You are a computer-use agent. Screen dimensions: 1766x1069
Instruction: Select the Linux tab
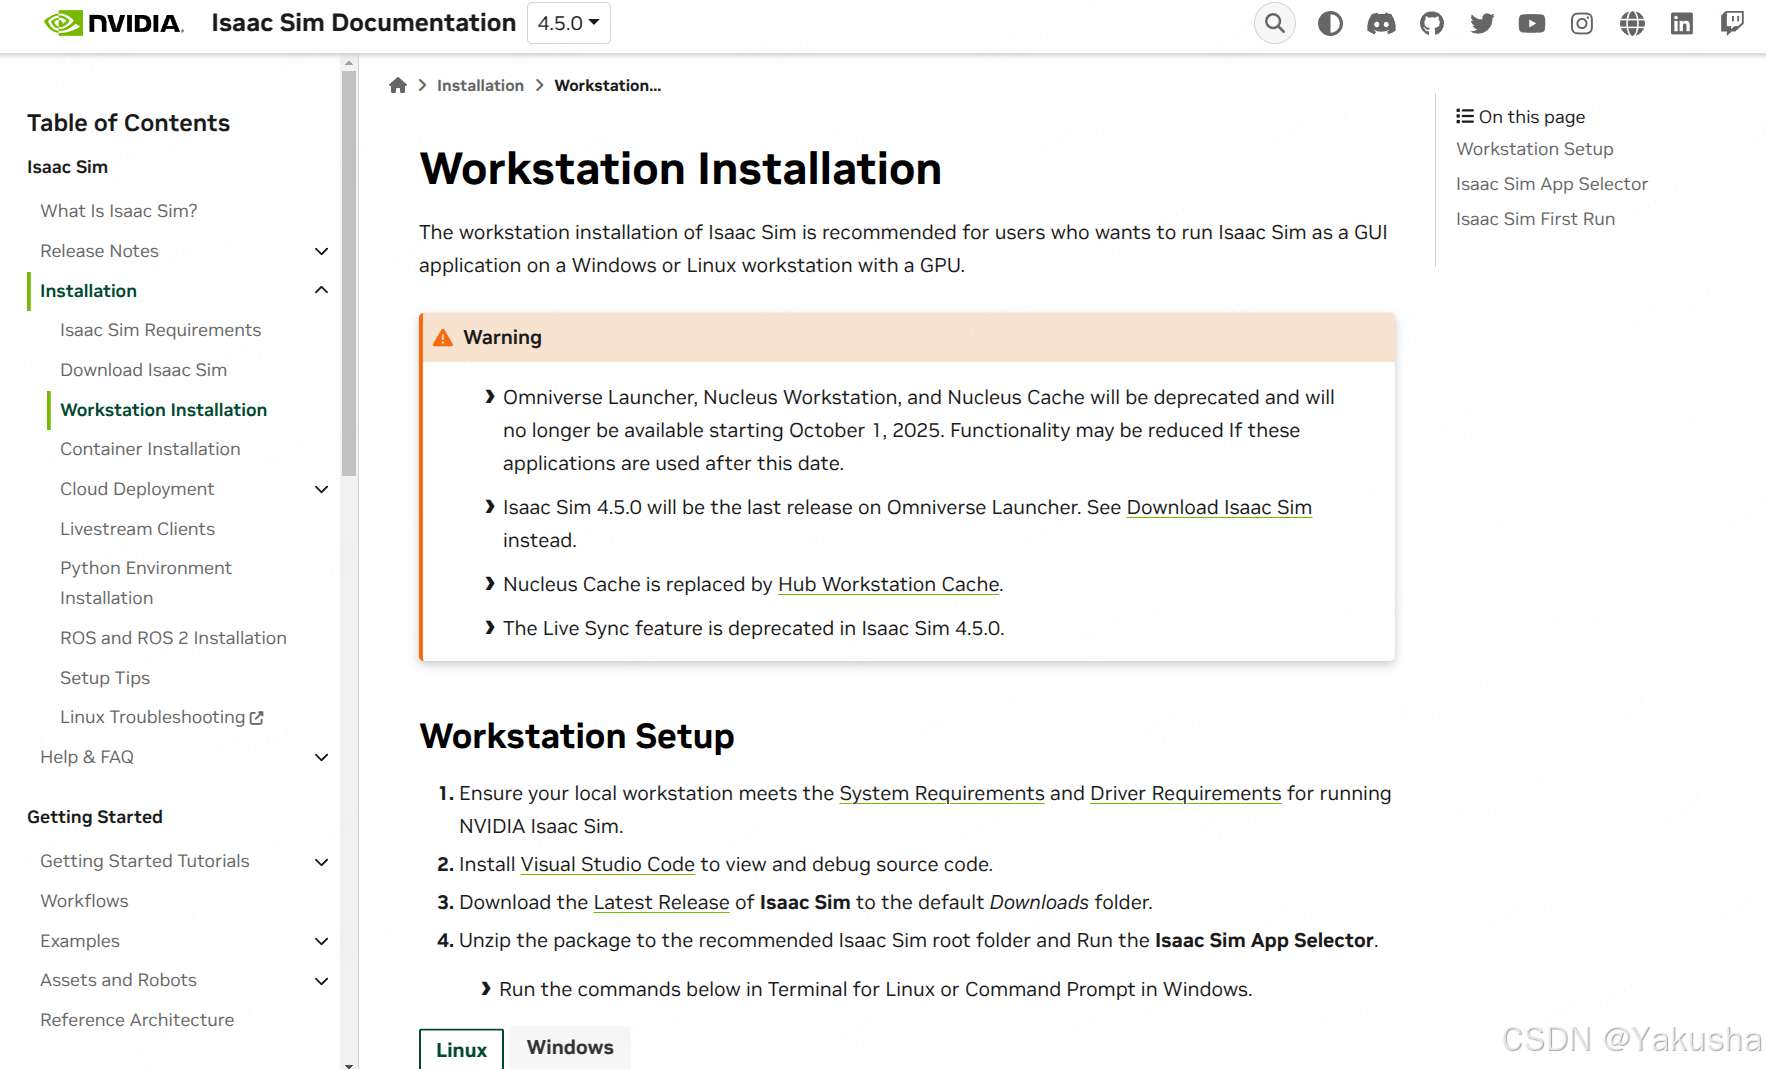tap(461, 1049)
